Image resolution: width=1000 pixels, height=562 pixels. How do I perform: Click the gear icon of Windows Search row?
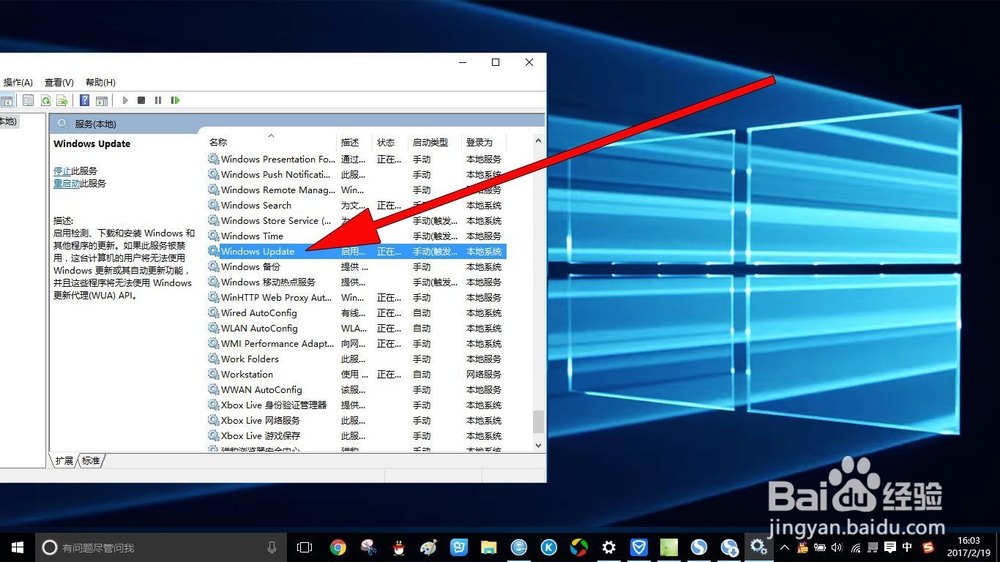[213, 205]
